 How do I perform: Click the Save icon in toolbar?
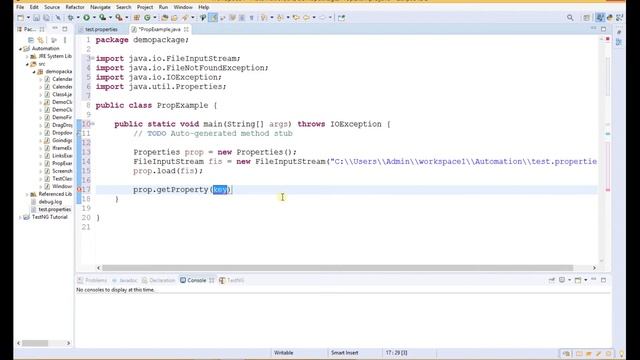point(36,18)
